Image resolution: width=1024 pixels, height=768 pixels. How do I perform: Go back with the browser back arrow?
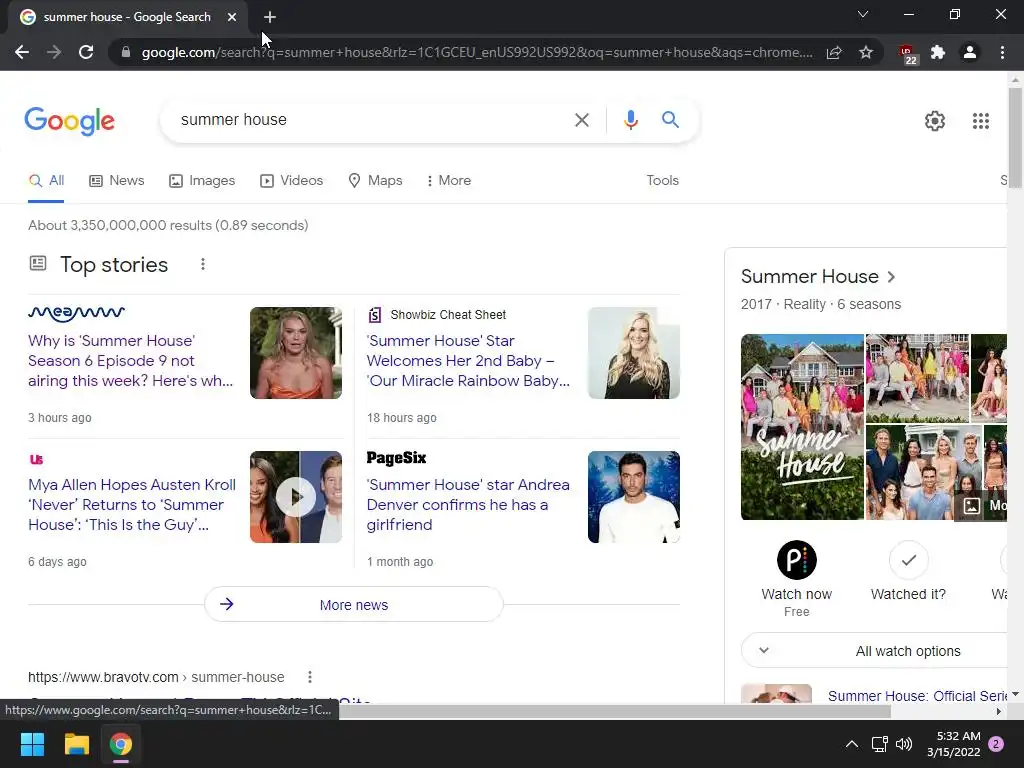pos(22,52)
